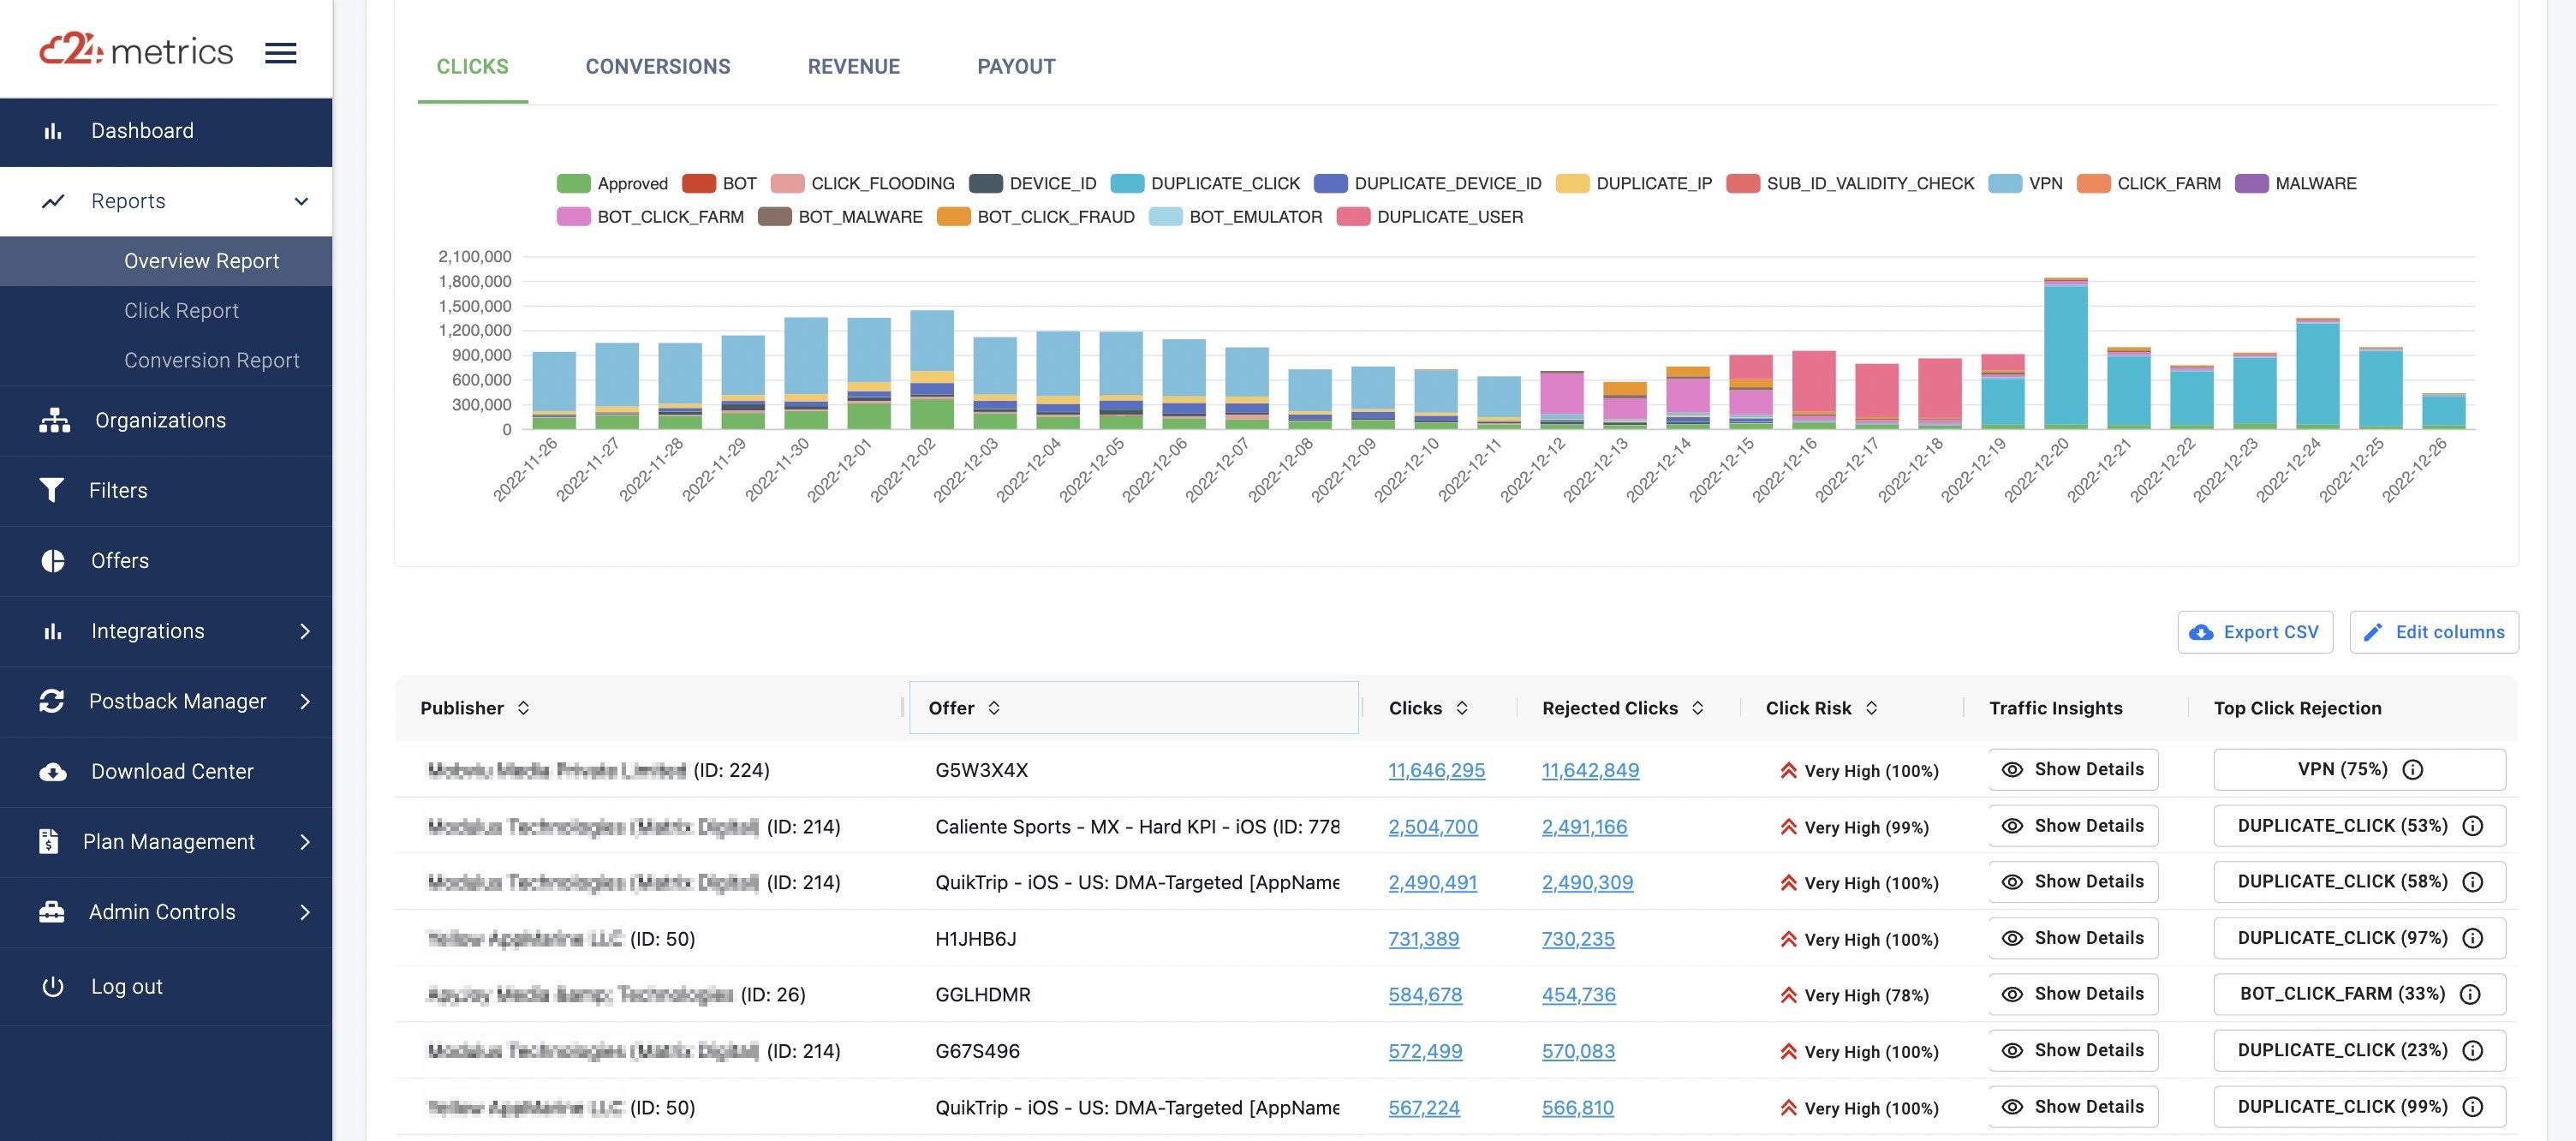Switch to the CONVERSIONS tab

(x=657, y=66)
